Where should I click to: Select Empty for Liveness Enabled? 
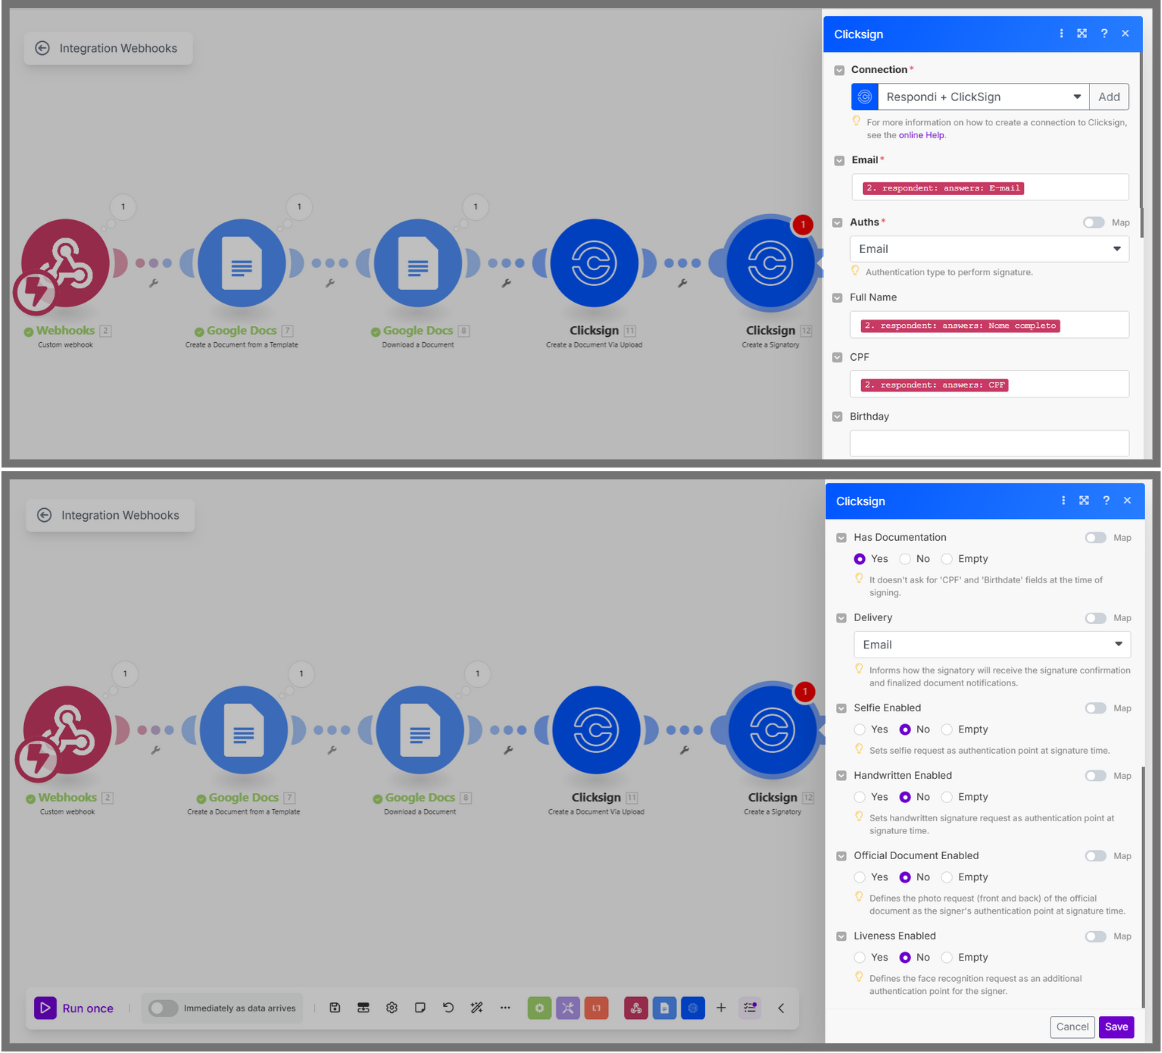click(946, 957)
